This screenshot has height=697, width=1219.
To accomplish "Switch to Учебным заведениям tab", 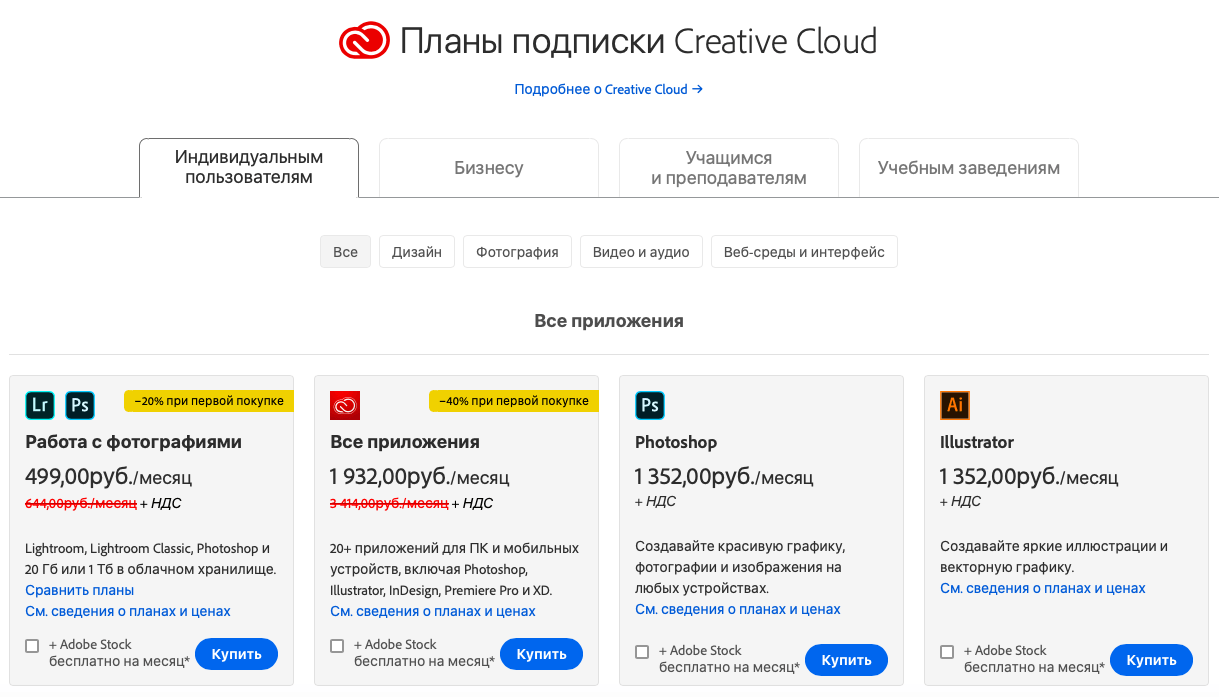I will click(969, 168).
